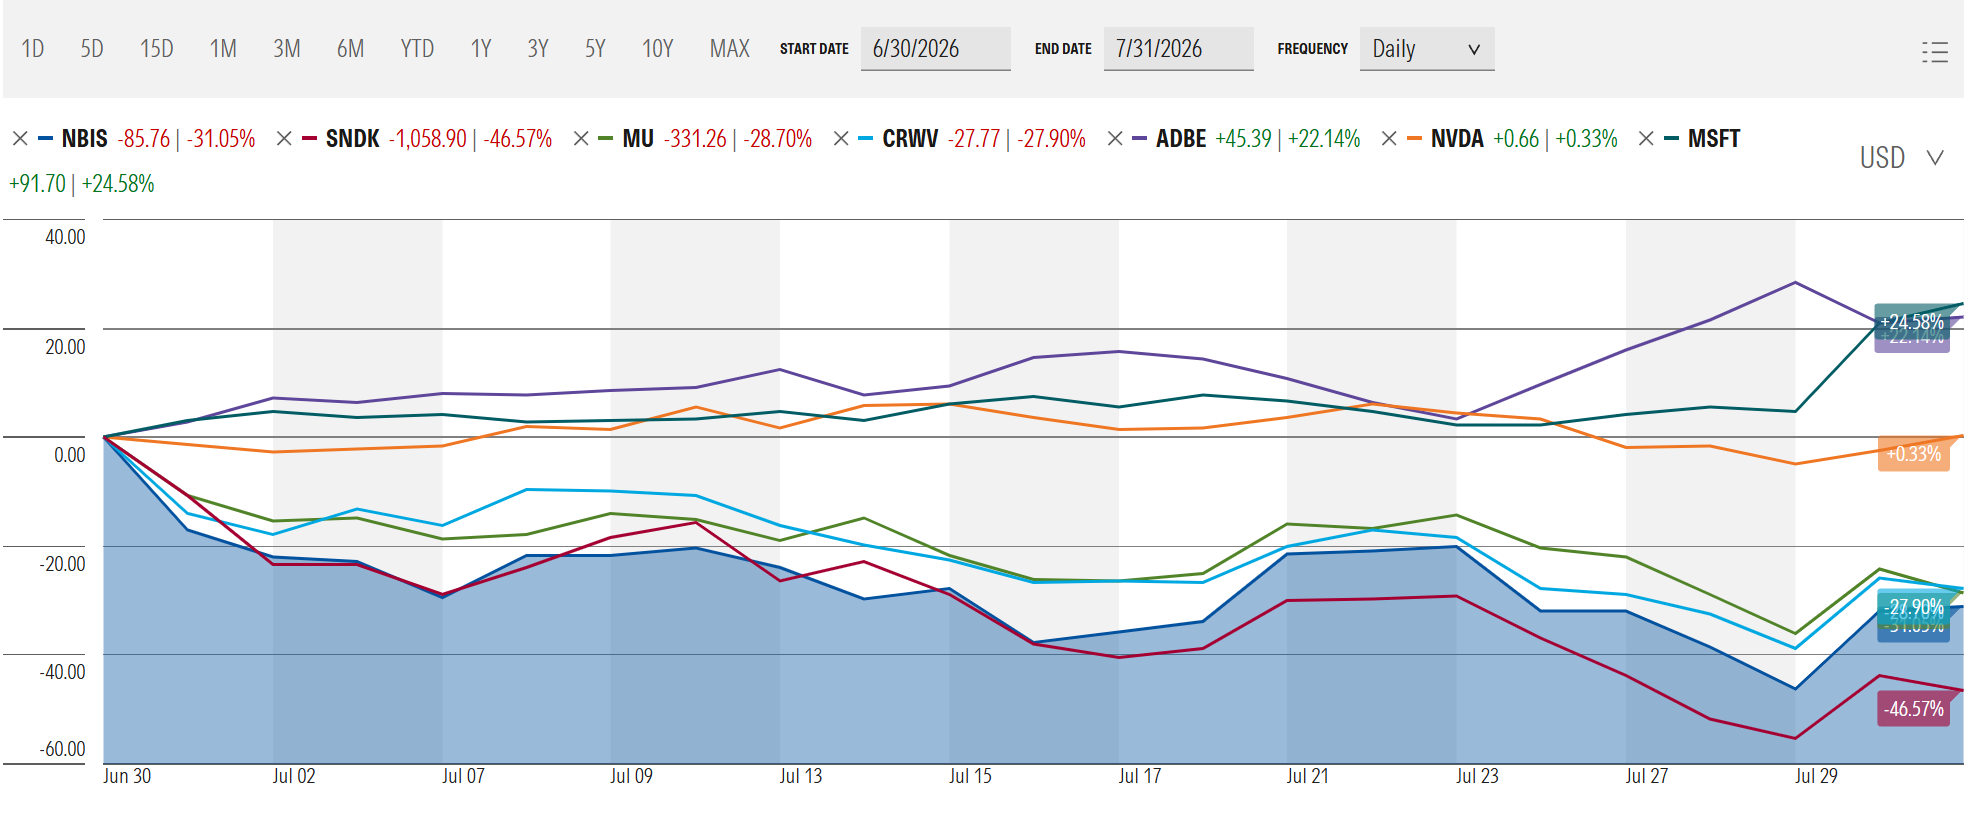Select the 1M time range
This screenshot has height=825, width=1984.
[223, 49]
